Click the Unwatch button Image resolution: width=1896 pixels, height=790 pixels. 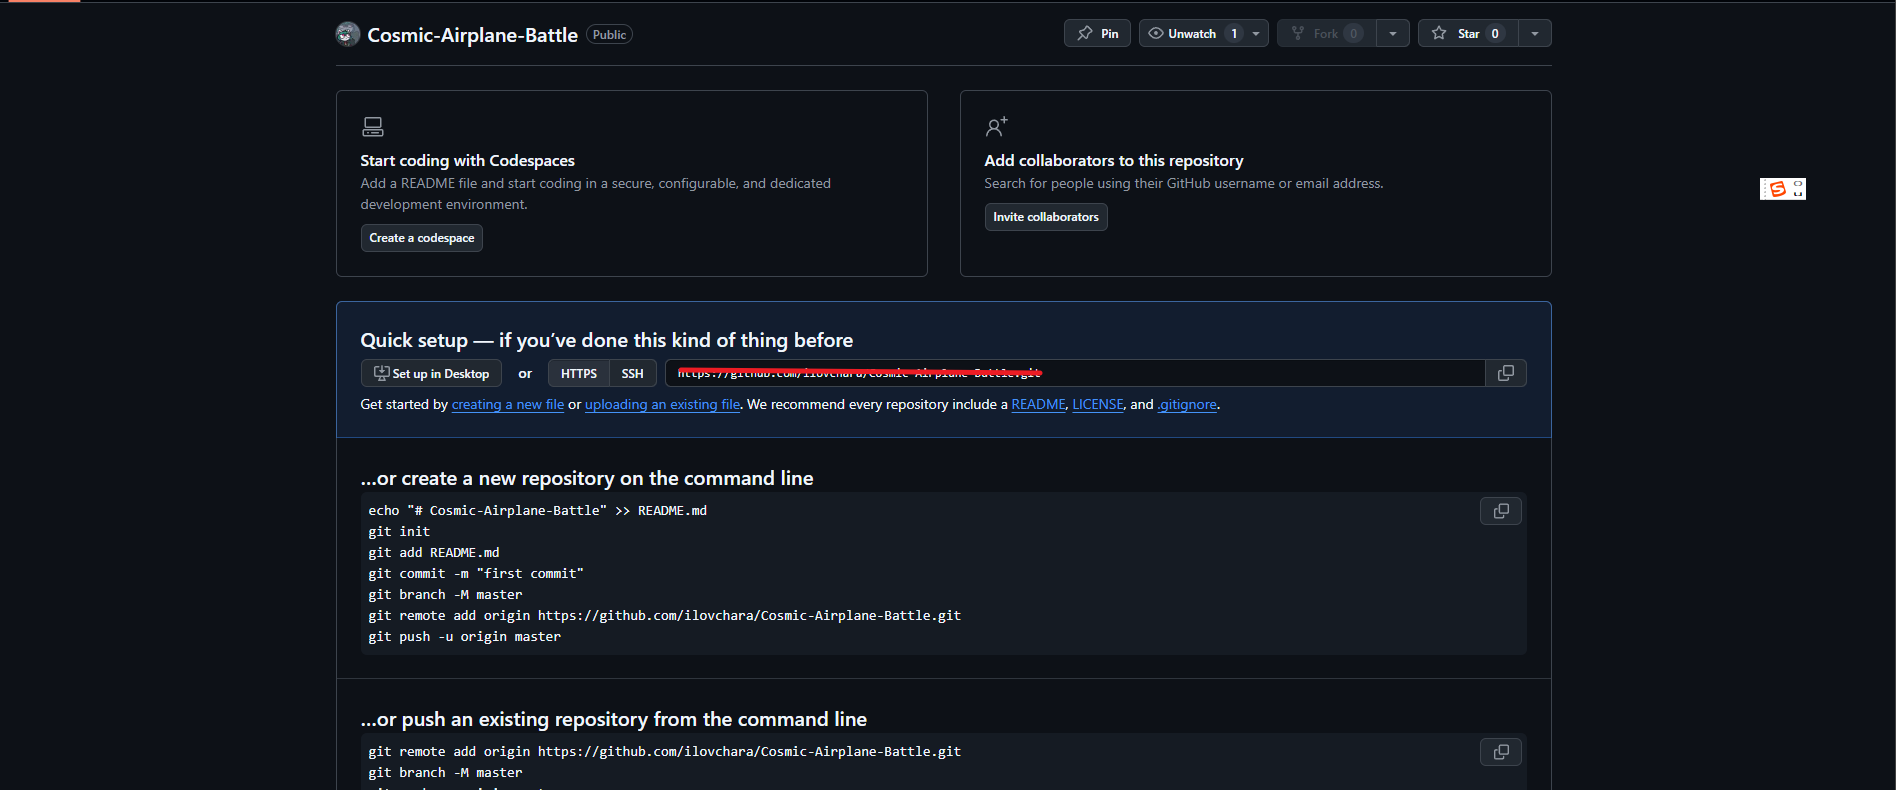click(1192, 33)
